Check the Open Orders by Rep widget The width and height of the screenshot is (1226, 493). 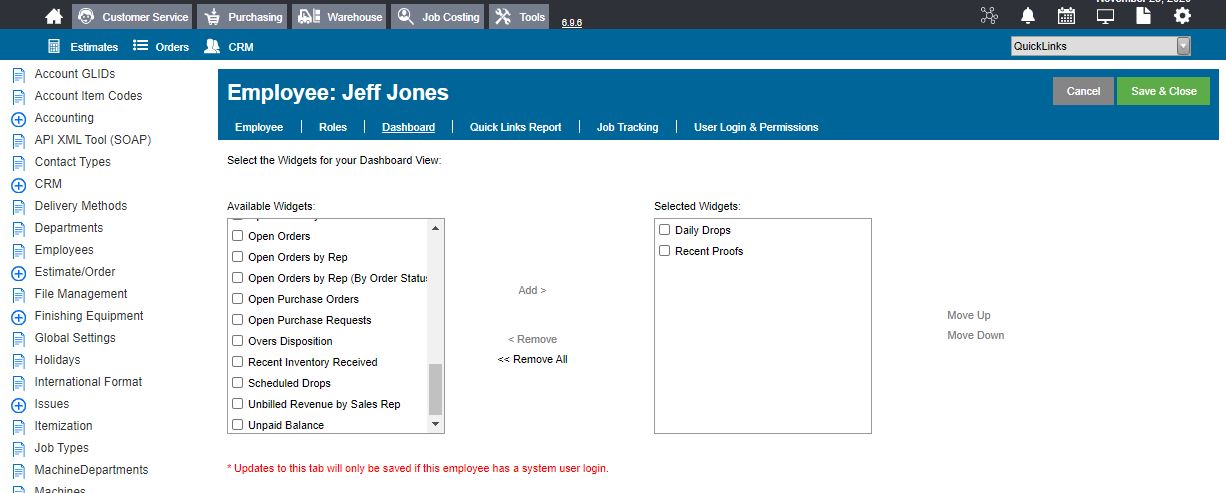pos(238,257)
